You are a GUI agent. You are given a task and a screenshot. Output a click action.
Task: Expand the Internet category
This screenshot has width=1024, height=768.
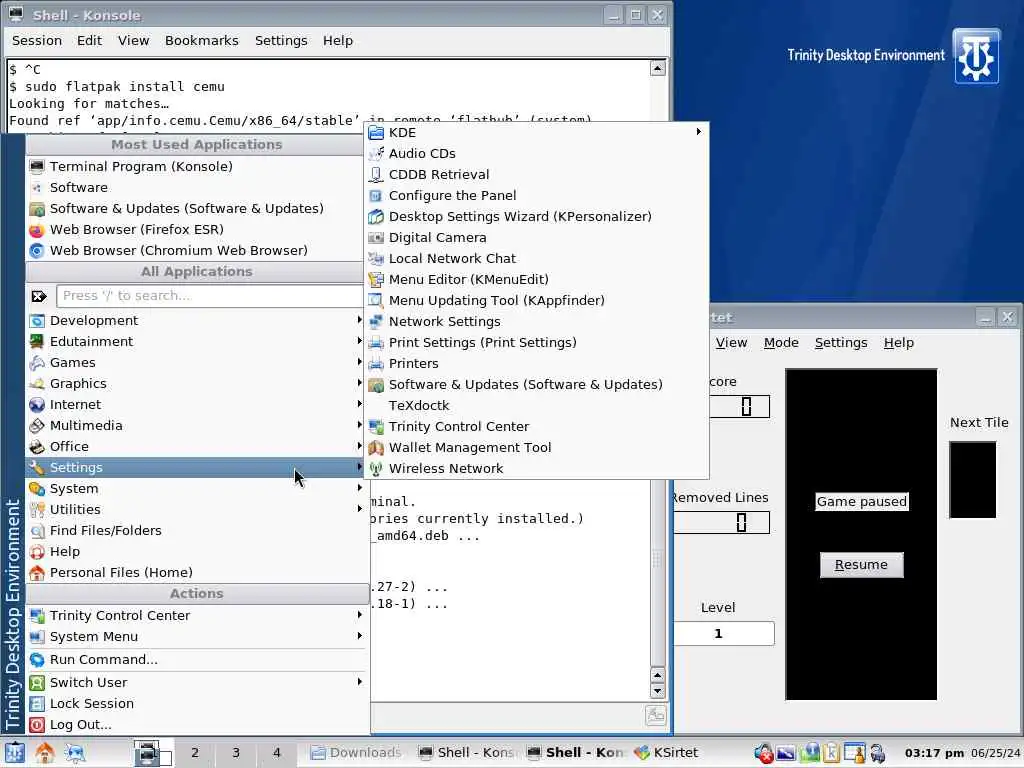[x=196, y=404]
